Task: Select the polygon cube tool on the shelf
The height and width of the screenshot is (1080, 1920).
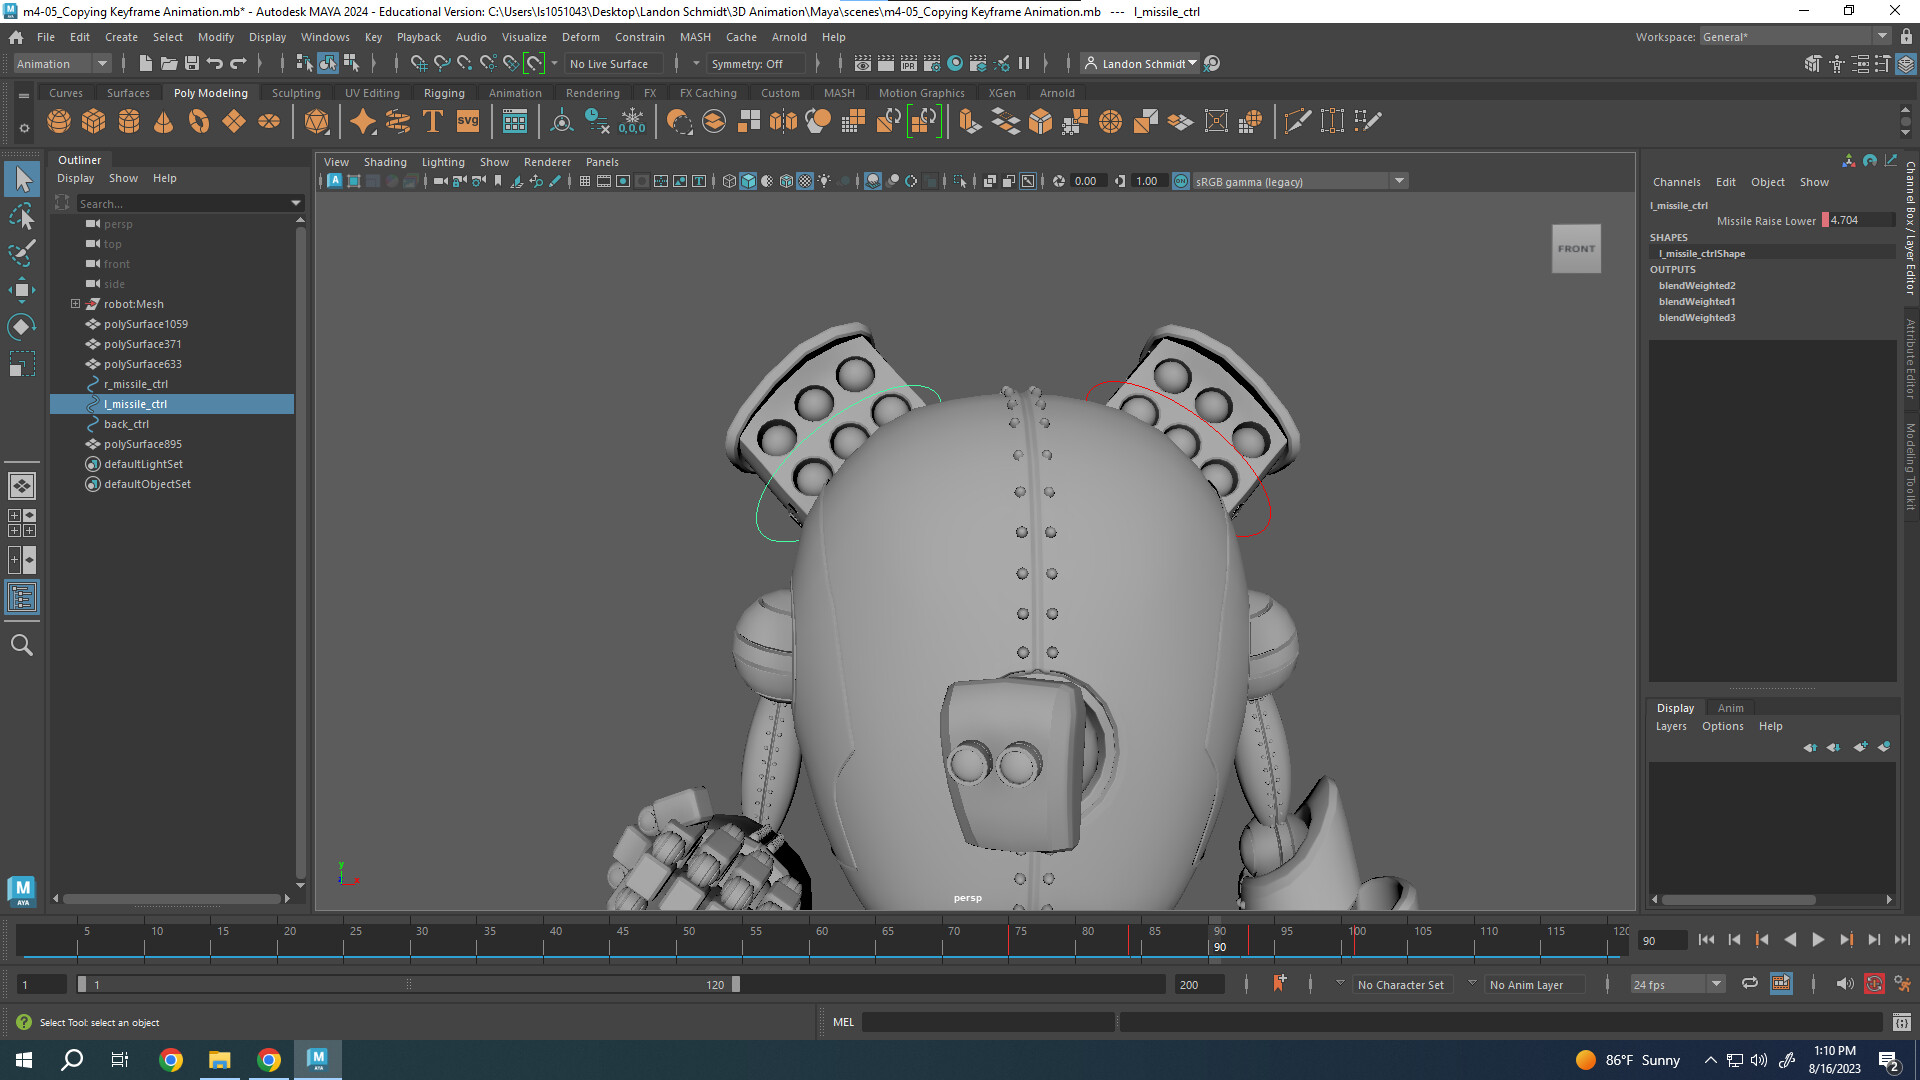Action: point(93,121)
